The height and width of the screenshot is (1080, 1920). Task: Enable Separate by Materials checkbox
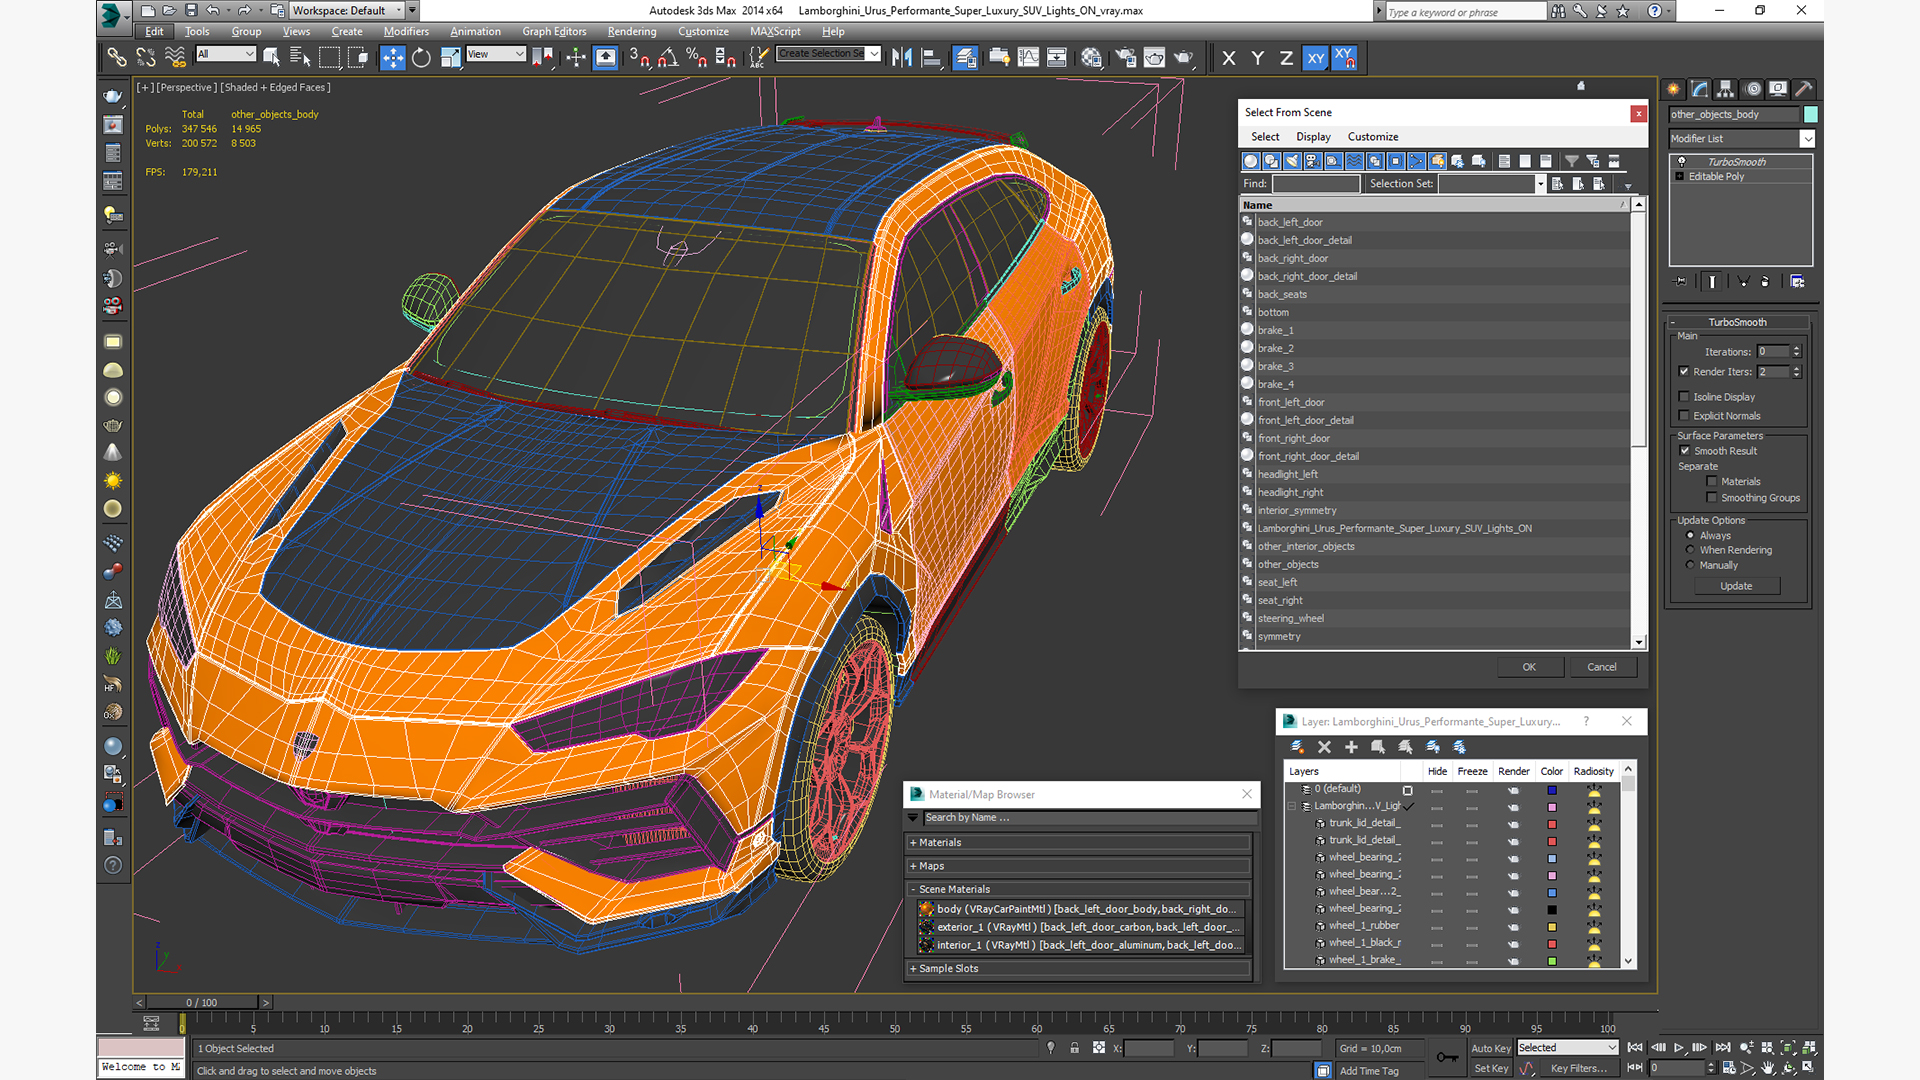(x=1712, y=482)
